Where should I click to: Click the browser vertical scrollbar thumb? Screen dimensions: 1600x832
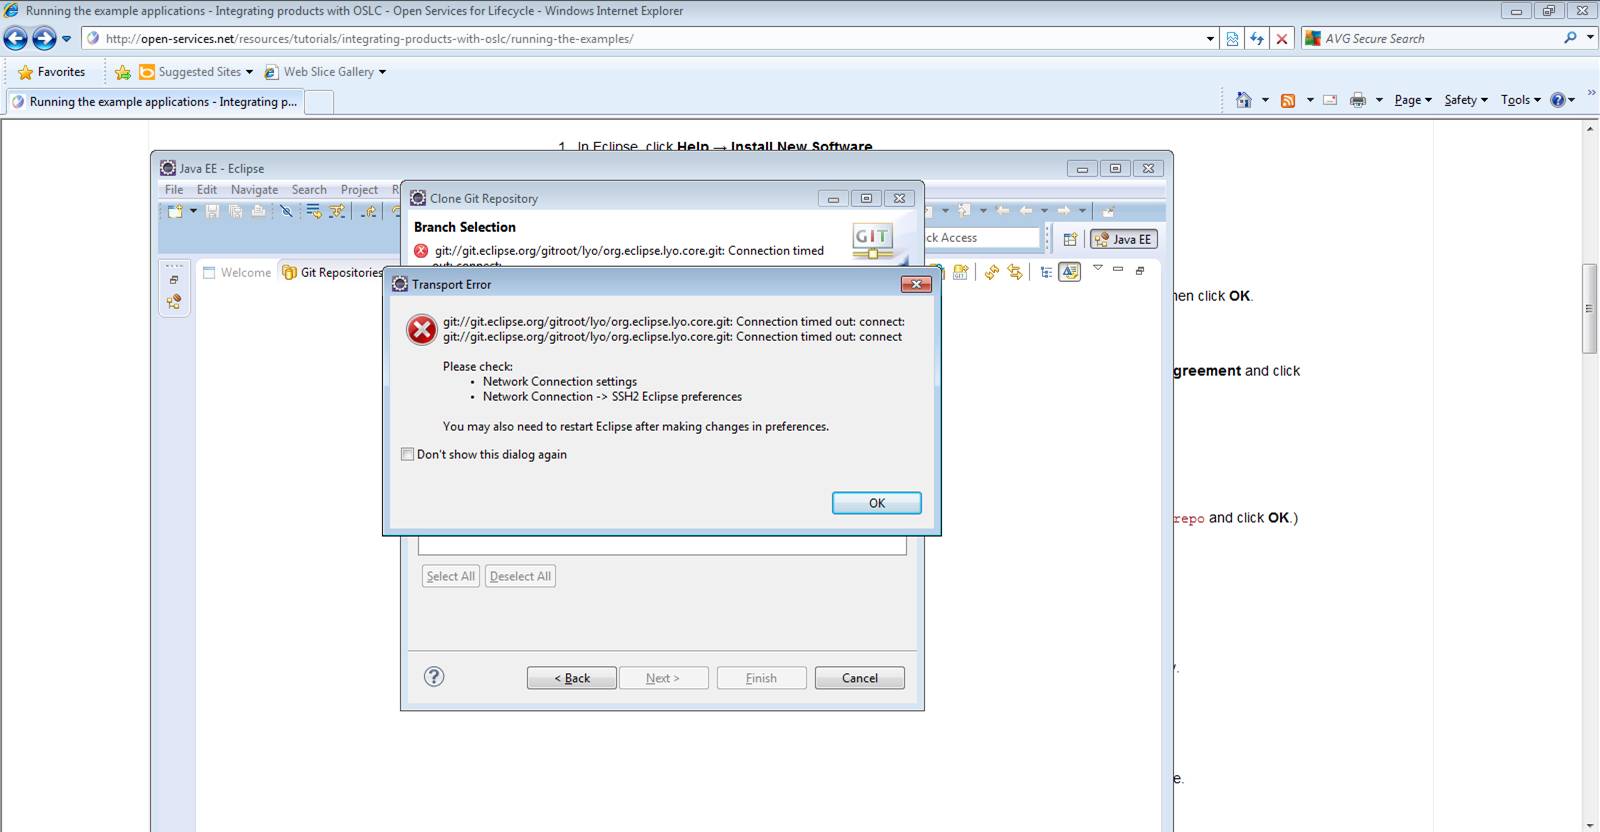pyautogui.click(x=1589, y=308)
